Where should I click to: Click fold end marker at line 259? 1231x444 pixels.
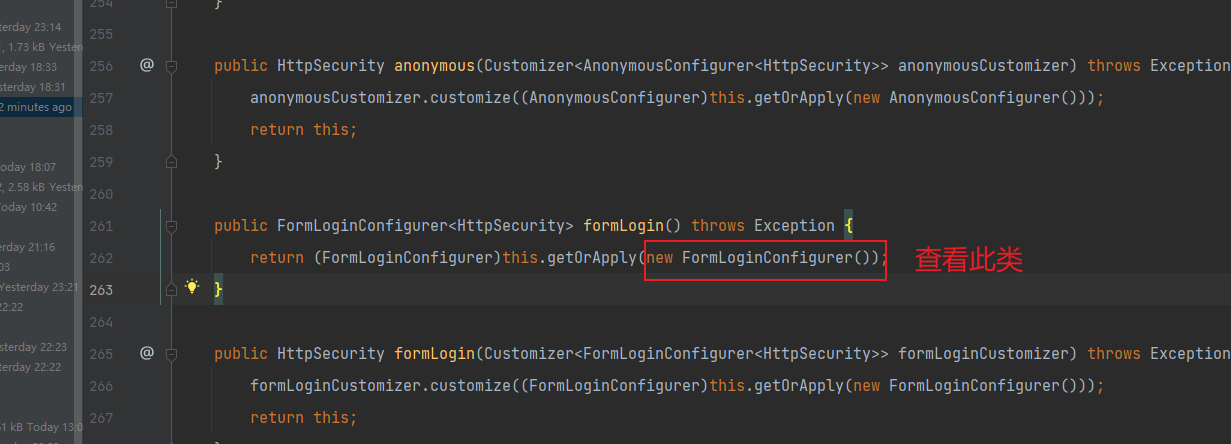pyautogui.click(x=171, y=161)
